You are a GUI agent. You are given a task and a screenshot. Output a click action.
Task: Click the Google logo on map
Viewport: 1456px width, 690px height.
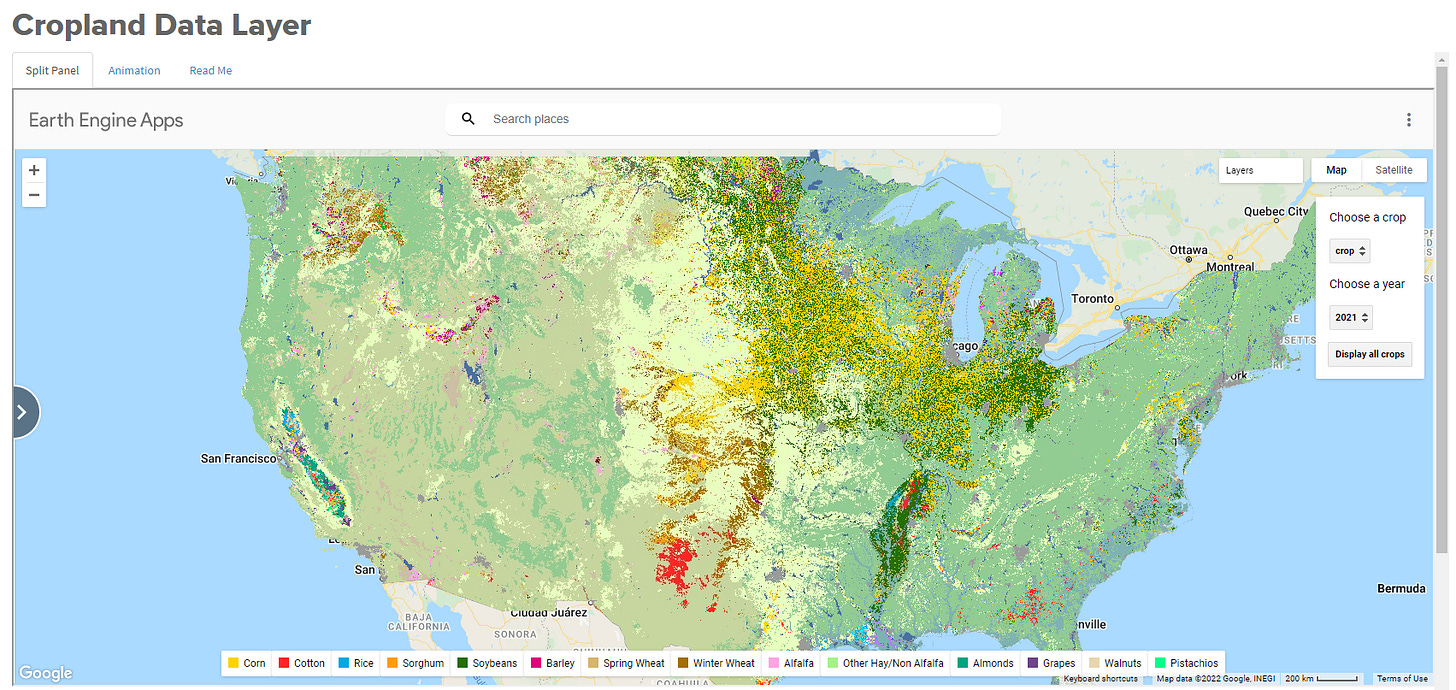pos(46,673)
